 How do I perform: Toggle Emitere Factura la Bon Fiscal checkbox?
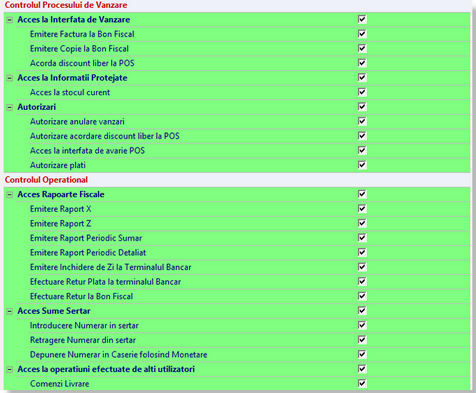[x=362, y=34]
